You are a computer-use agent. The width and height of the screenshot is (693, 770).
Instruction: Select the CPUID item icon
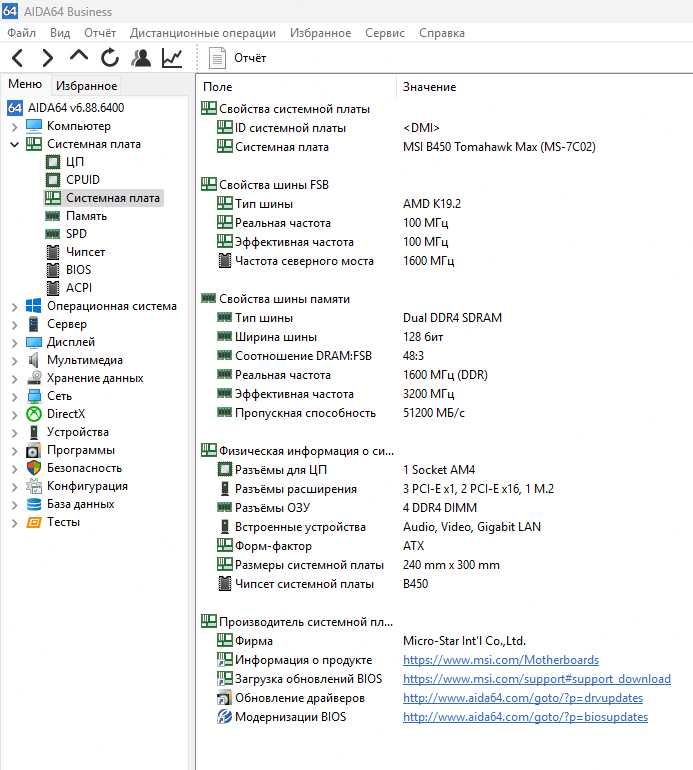coord(53,180)
